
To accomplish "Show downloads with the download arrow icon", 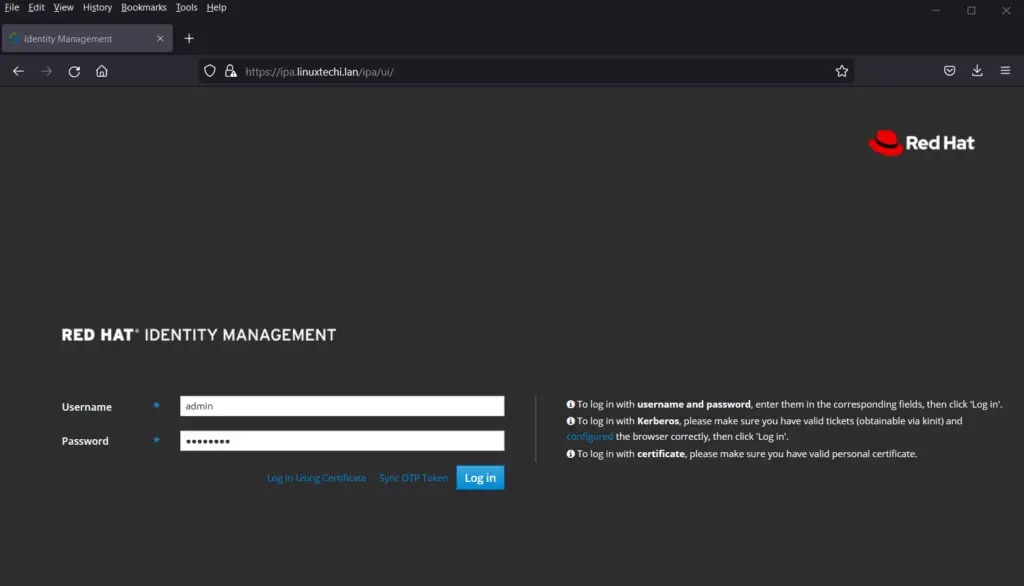I will pyautogui.click(x=977, y=71).
